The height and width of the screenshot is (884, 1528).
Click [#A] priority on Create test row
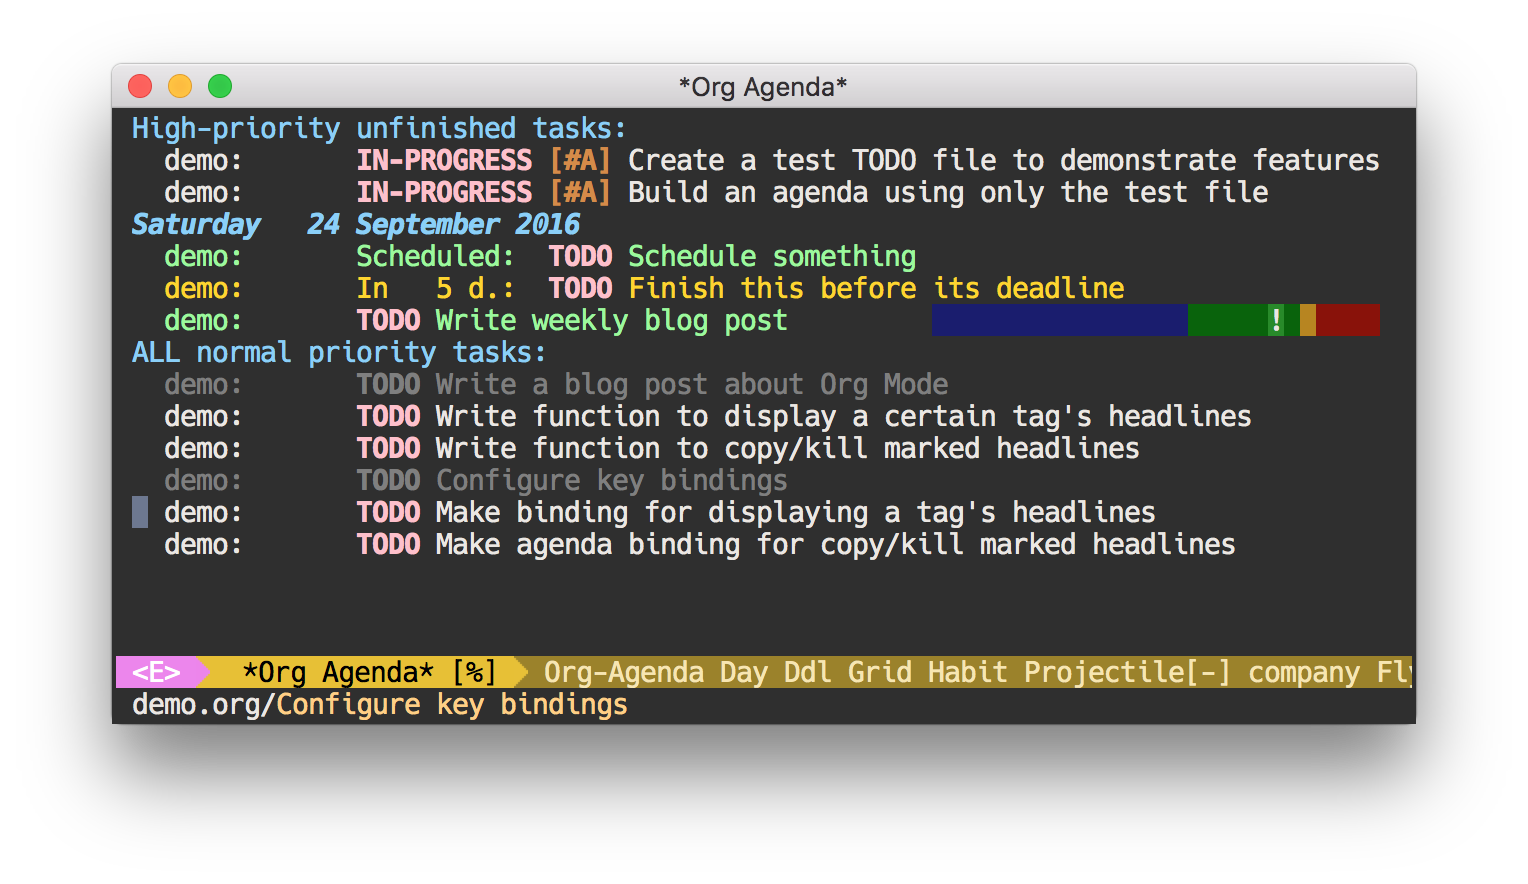[580, 161]
